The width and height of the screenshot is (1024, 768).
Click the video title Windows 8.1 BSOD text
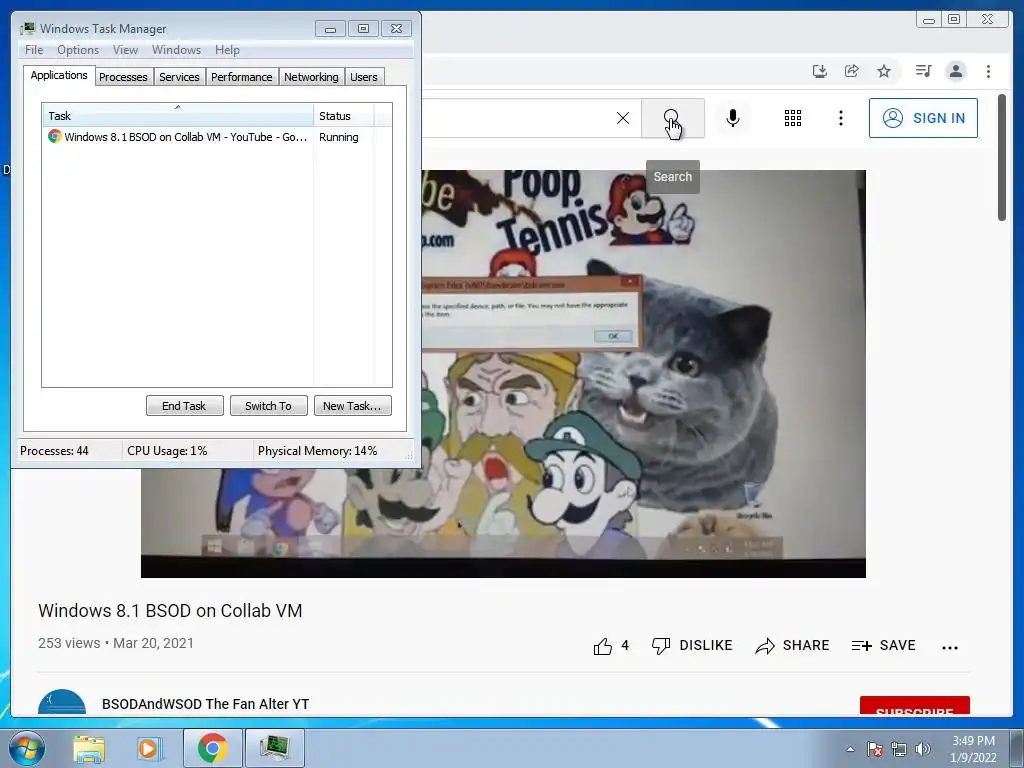170,611
